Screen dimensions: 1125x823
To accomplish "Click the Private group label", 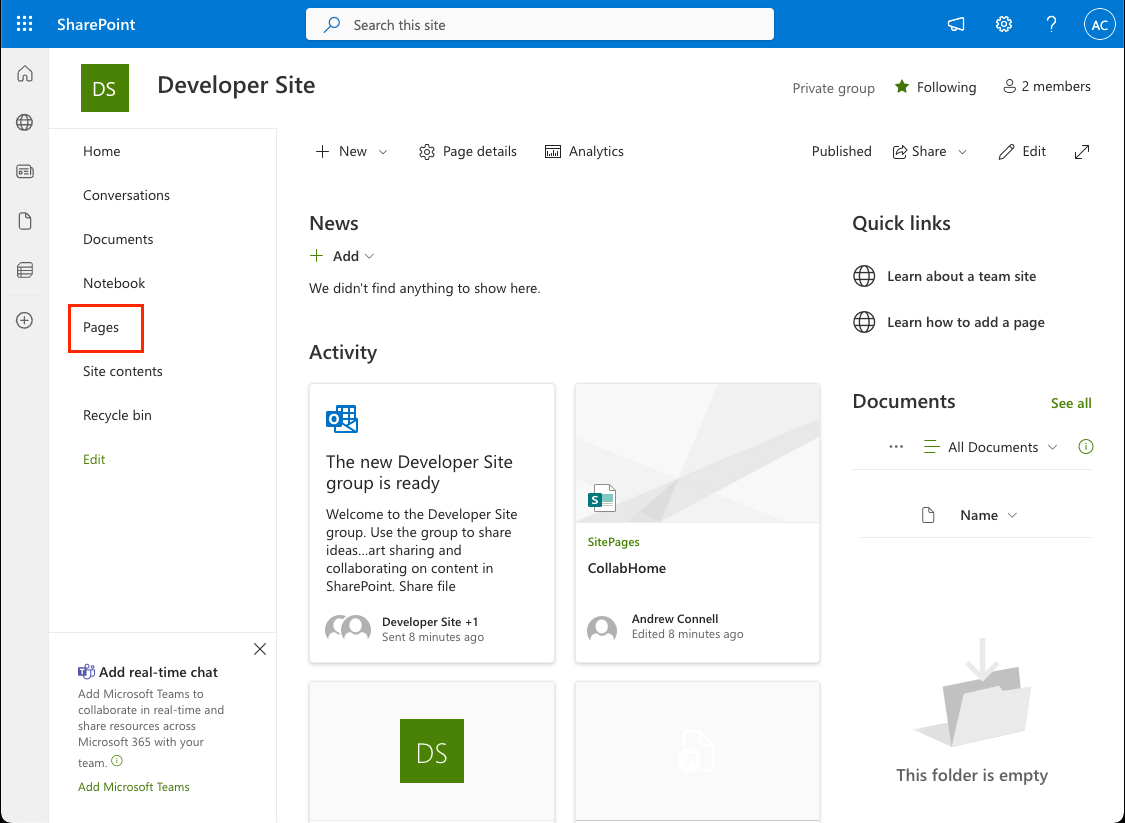I will 834,88.
